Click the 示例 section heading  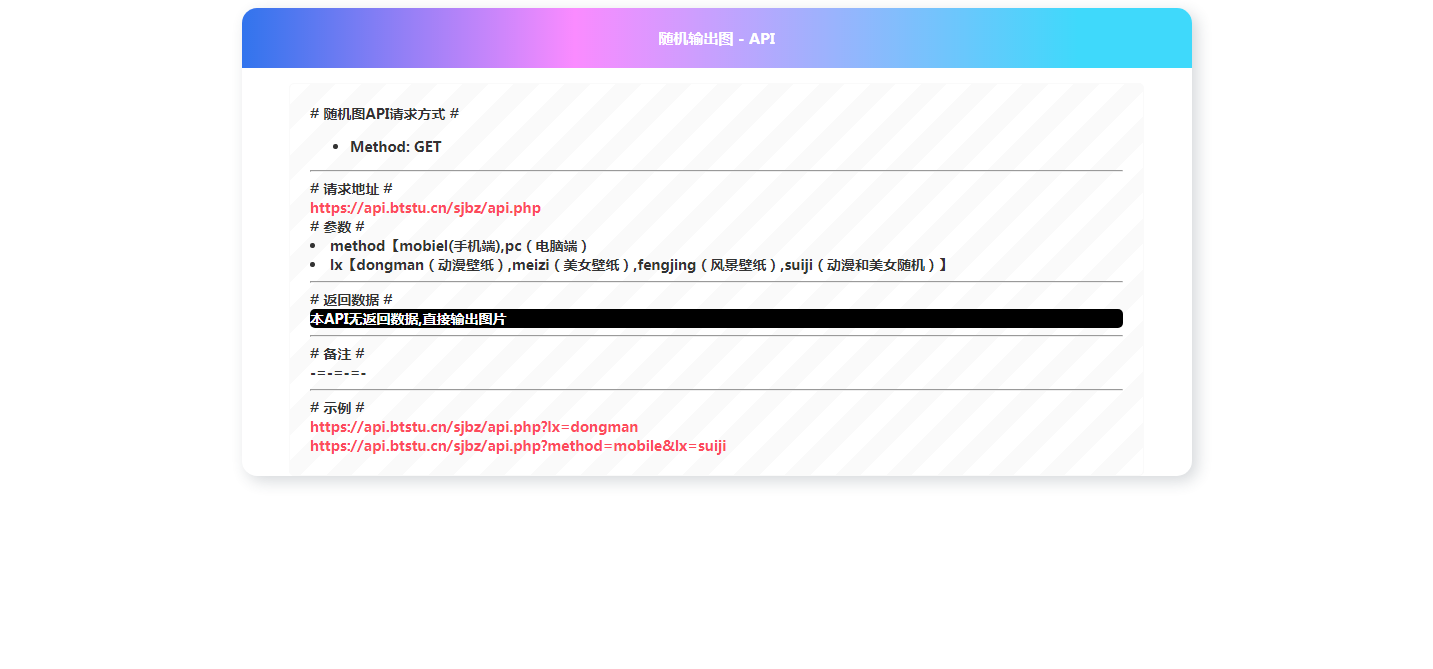pos(337,408)
